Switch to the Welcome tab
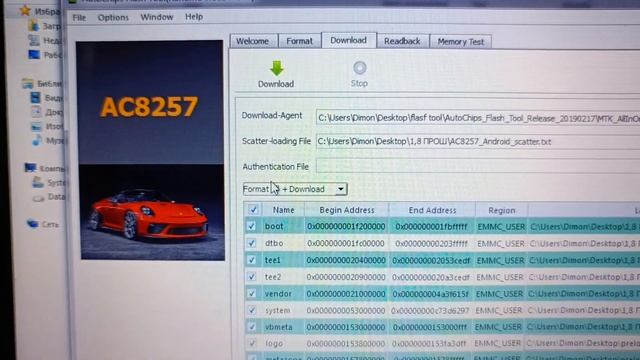The width and height of the screenshot is (640, 360). (x=253, y=41)
